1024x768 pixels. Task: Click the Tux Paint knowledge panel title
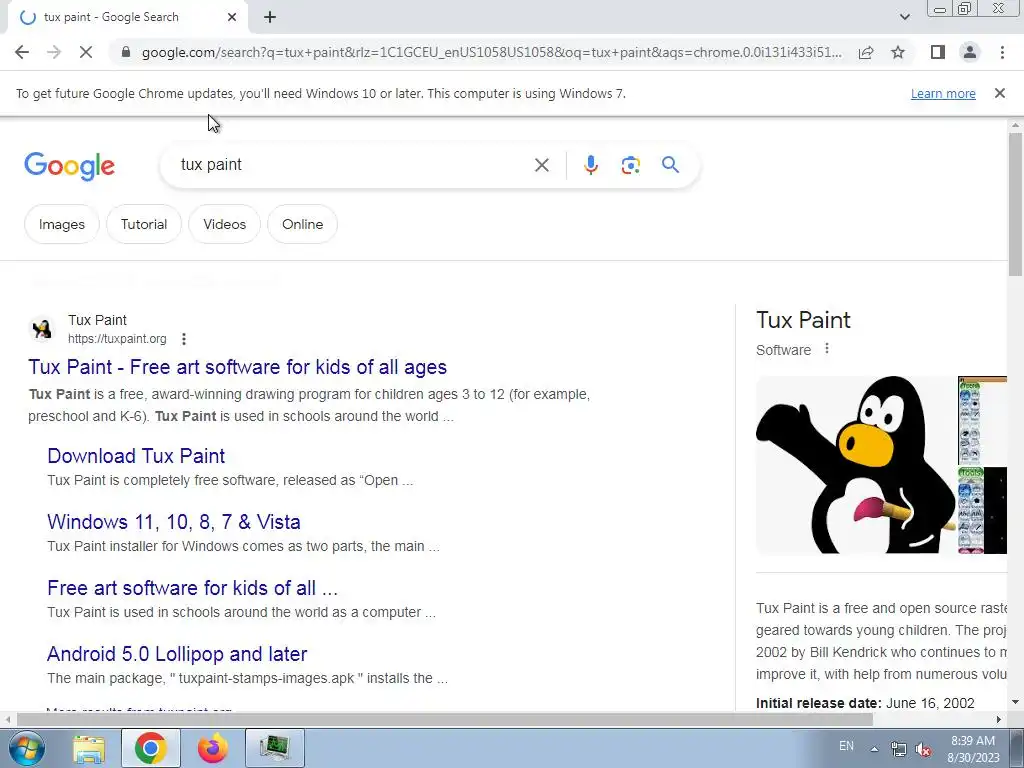coord(803,320)
